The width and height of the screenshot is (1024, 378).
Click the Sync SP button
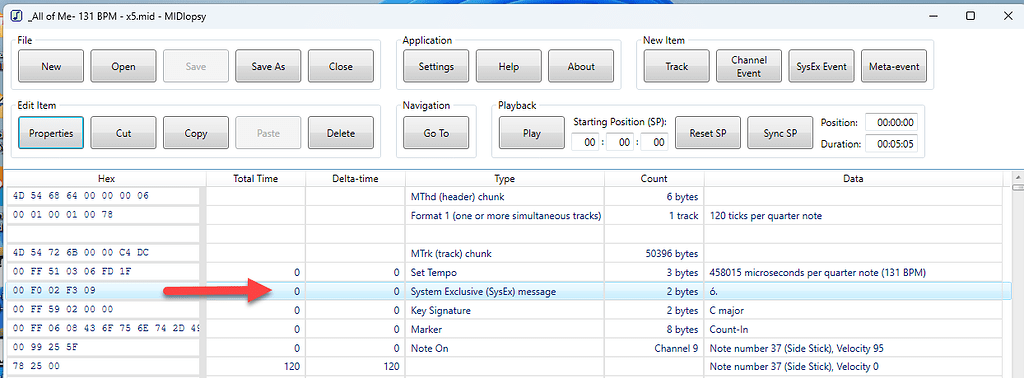pyautogui.click(x=780, y=133)
